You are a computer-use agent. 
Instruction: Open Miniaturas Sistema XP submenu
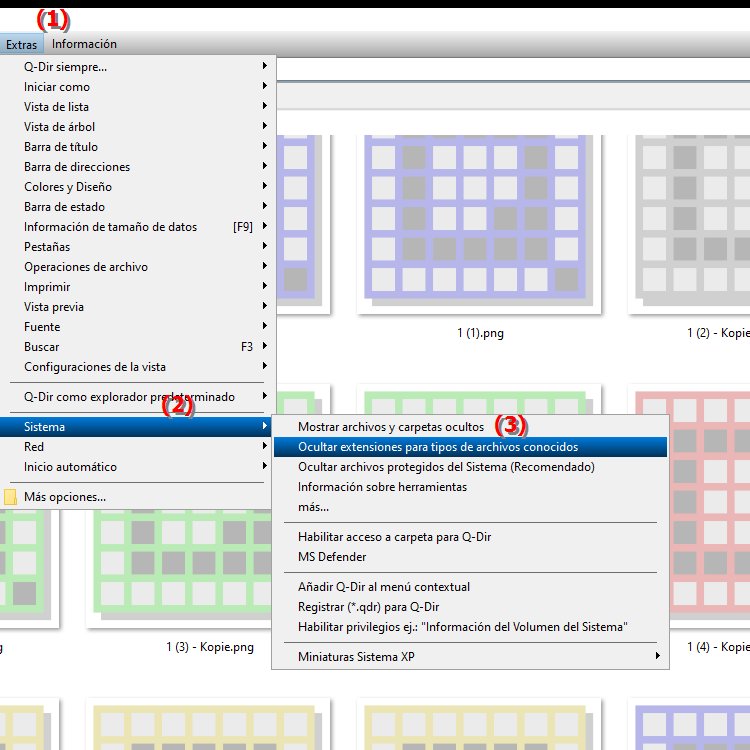[x=470, y=657]
